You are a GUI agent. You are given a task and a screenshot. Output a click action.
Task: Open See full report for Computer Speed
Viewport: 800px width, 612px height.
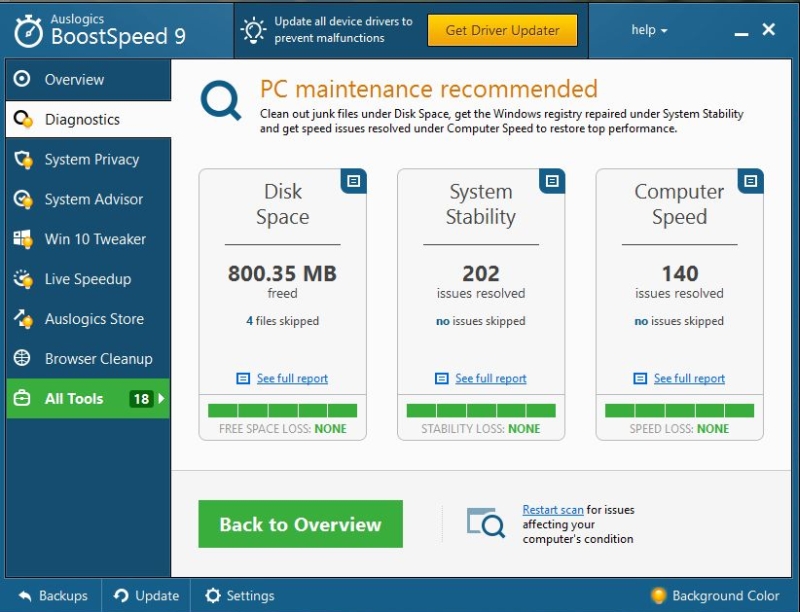tap(689, 378)
